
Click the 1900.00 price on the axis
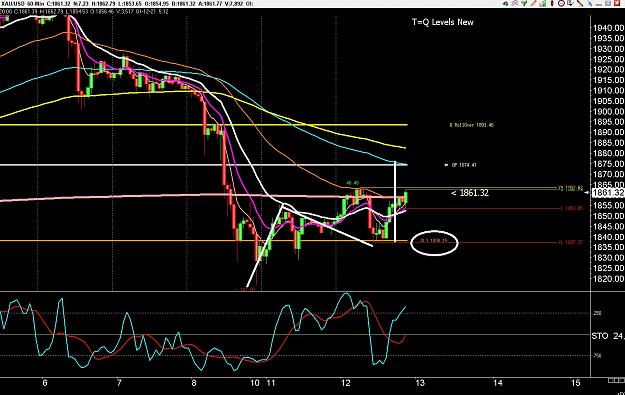(608, 112)
